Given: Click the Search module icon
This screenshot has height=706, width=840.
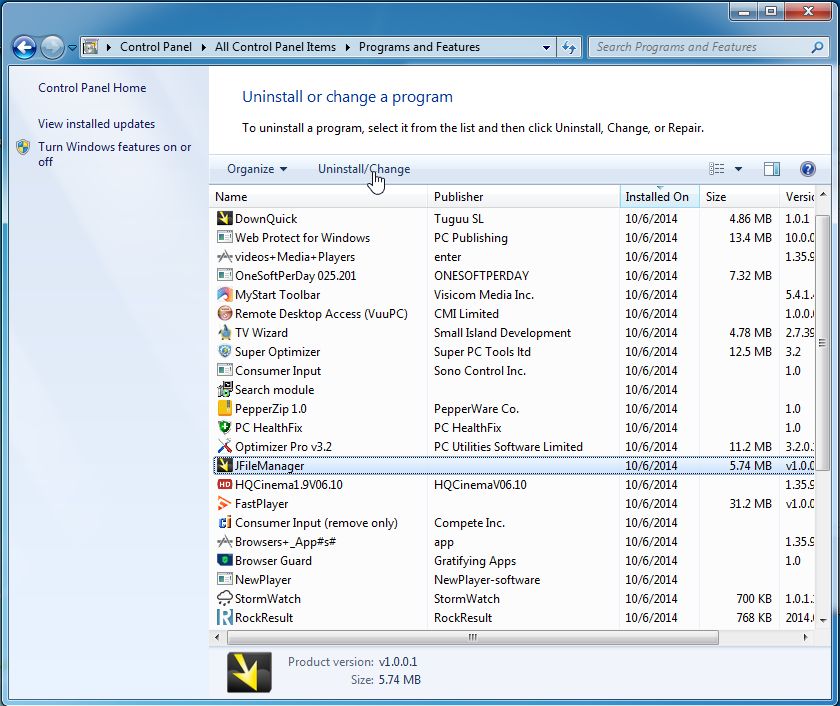Looking at the screenshot, I should coord(224,389).
